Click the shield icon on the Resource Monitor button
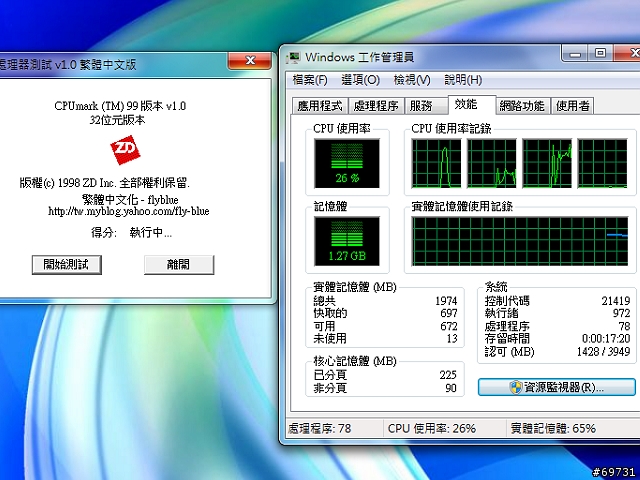640x480 pixels. pos(516,387)
